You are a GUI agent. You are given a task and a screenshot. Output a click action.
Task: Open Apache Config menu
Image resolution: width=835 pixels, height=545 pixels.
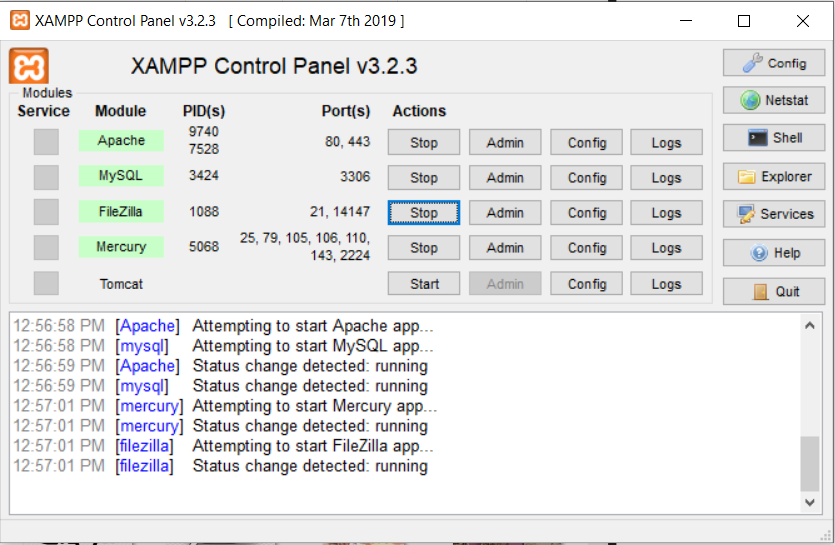click(586, 142)
